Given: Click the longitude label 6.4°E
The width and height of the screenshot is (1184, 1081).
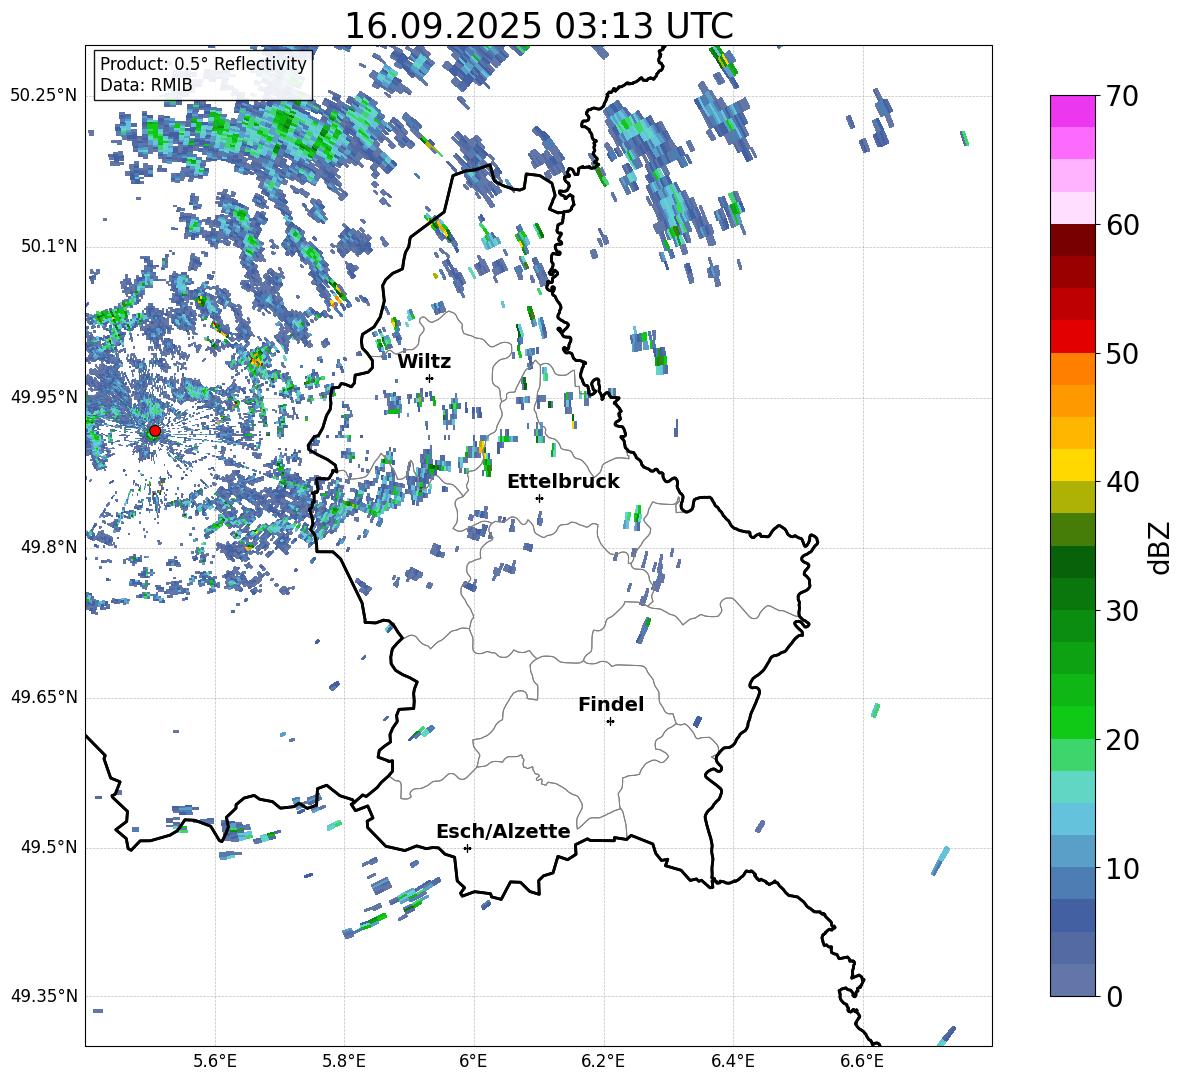Looking at the screenshot, I should coord(732,1061).
